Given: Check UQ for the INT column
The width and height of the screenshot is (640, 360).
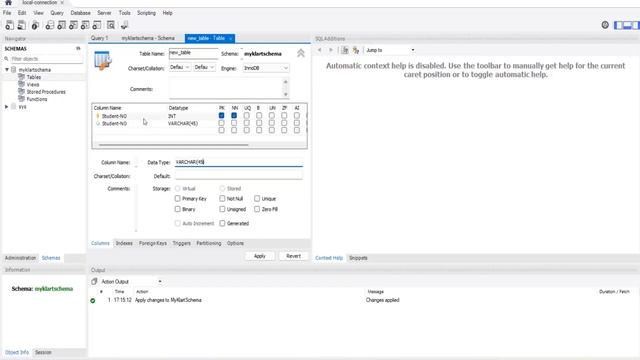Looking at the screenshot, I should click(x=247, y=116).
